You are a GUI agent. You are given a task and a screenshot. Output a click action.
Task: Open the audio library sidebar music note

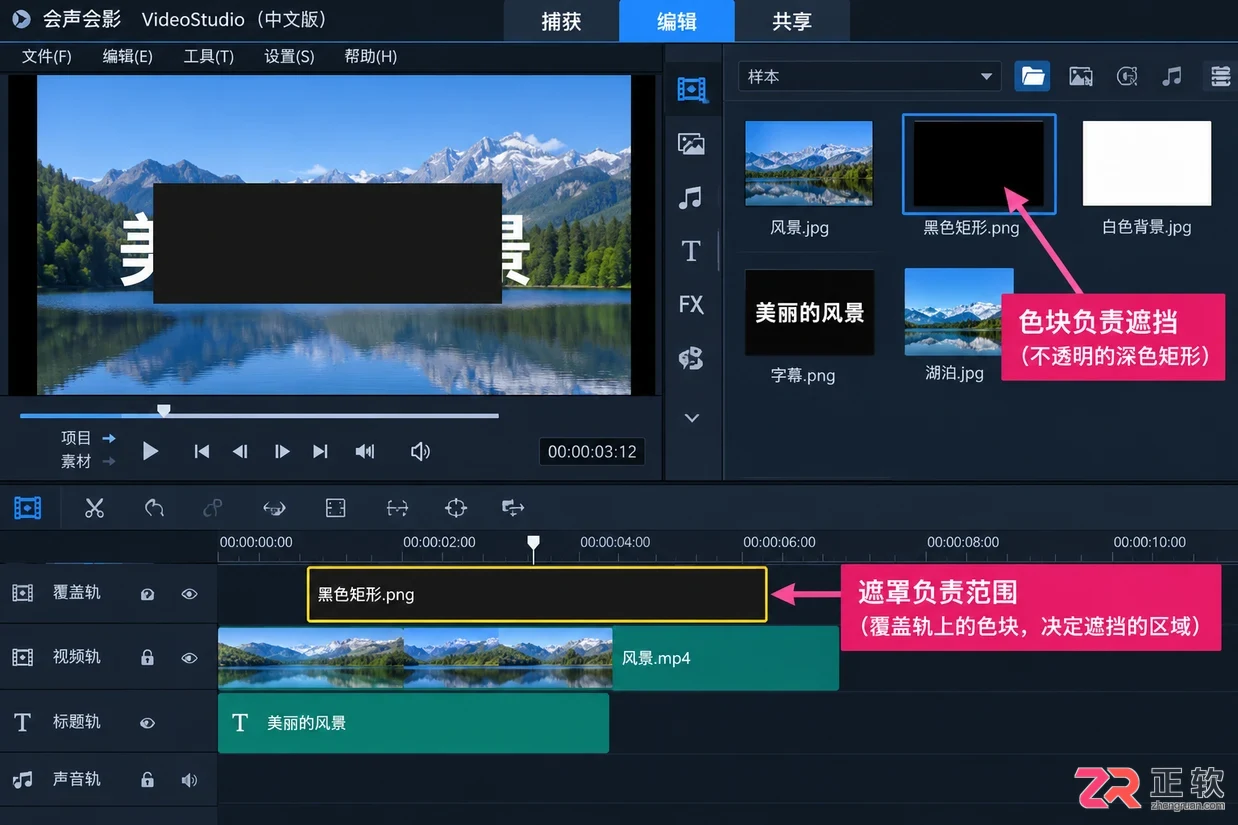click(x=690, y=197)
